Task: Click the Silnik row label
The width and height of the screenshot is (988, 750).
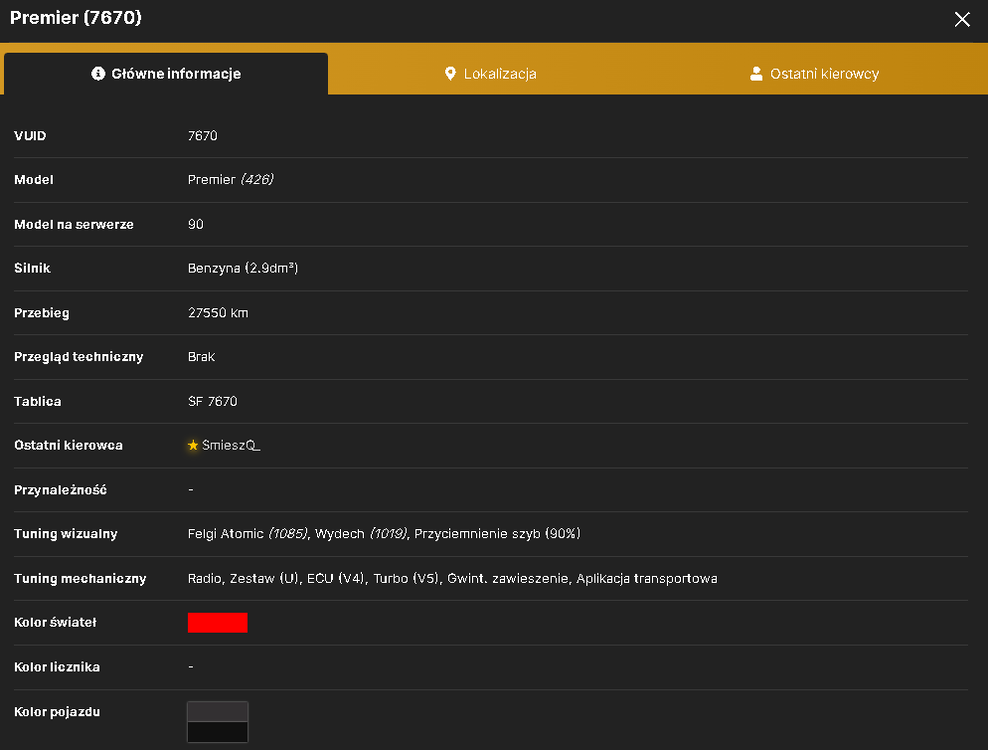Action: [32, 268]
